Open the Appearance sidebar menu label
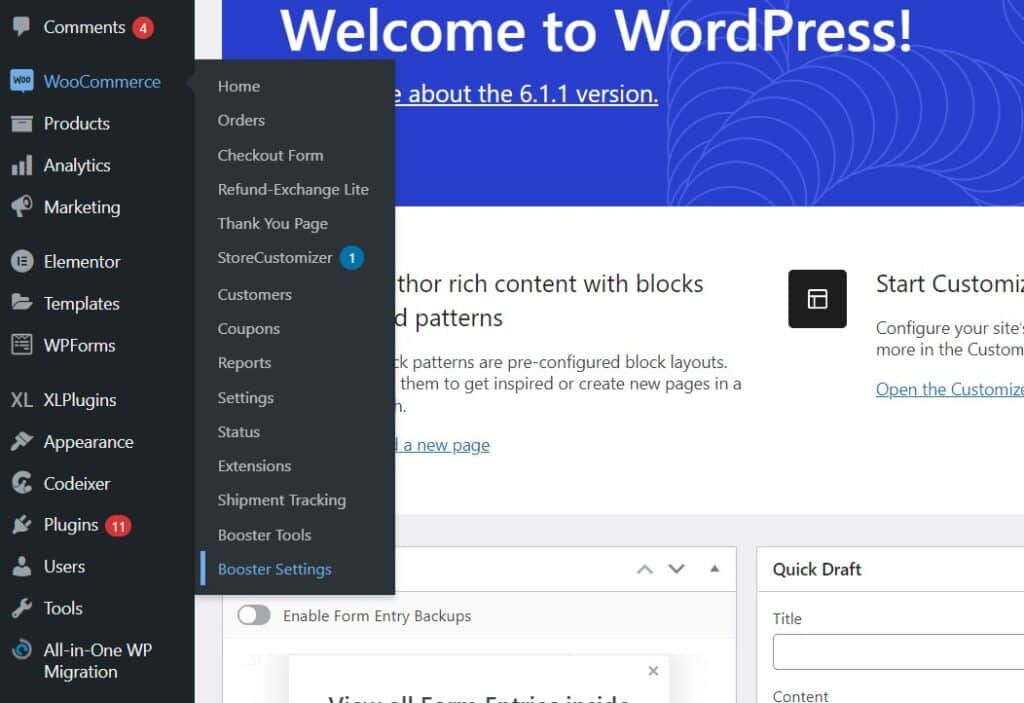The image size is (1024, 703). point(89,442)
